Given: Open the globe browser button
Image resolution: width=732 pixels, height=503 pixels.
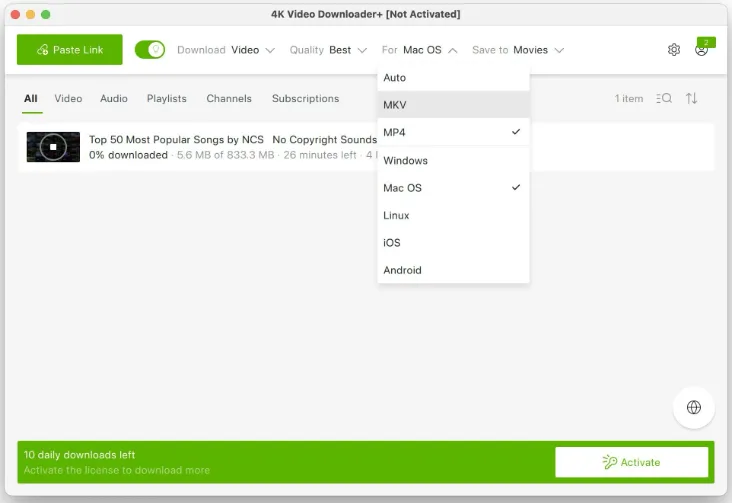Looking at the screenshot, I should point(694,407).
